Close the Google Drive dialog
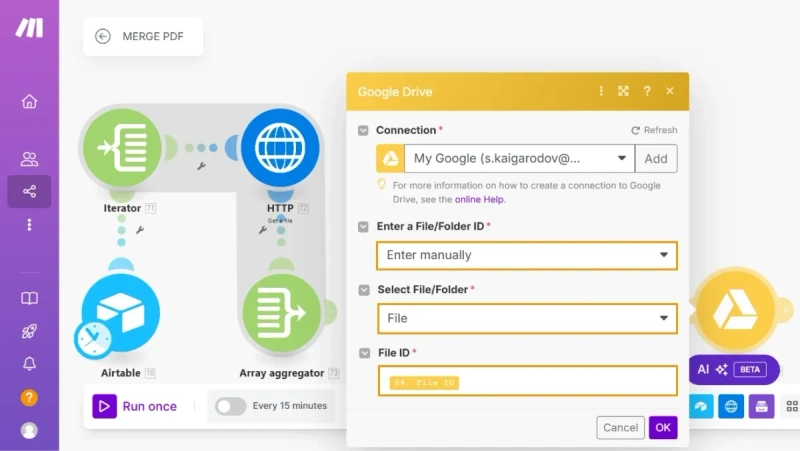 coord(670,91)
